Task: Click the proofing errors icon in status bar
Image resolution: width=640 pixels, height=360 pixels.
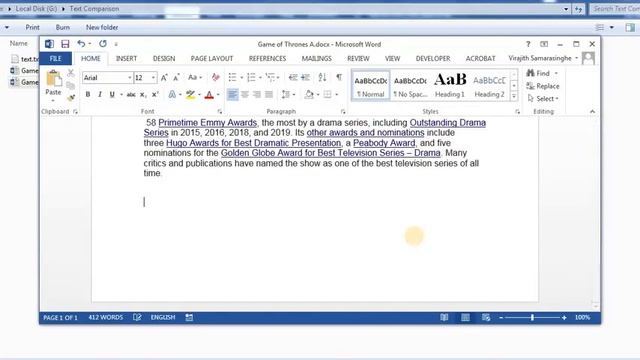Action: tap(137, 317)
